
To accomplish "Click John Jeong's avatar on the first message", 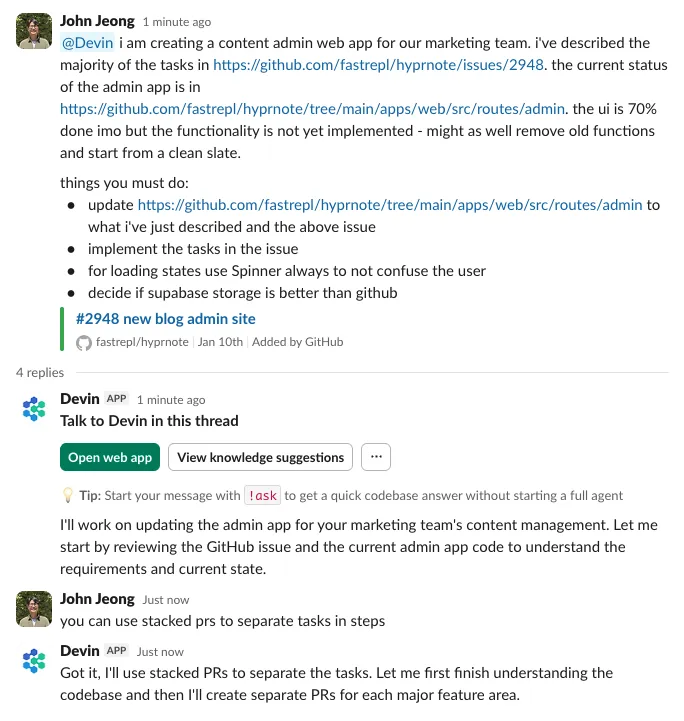I will pyautogui.click(x=34, y=31).
